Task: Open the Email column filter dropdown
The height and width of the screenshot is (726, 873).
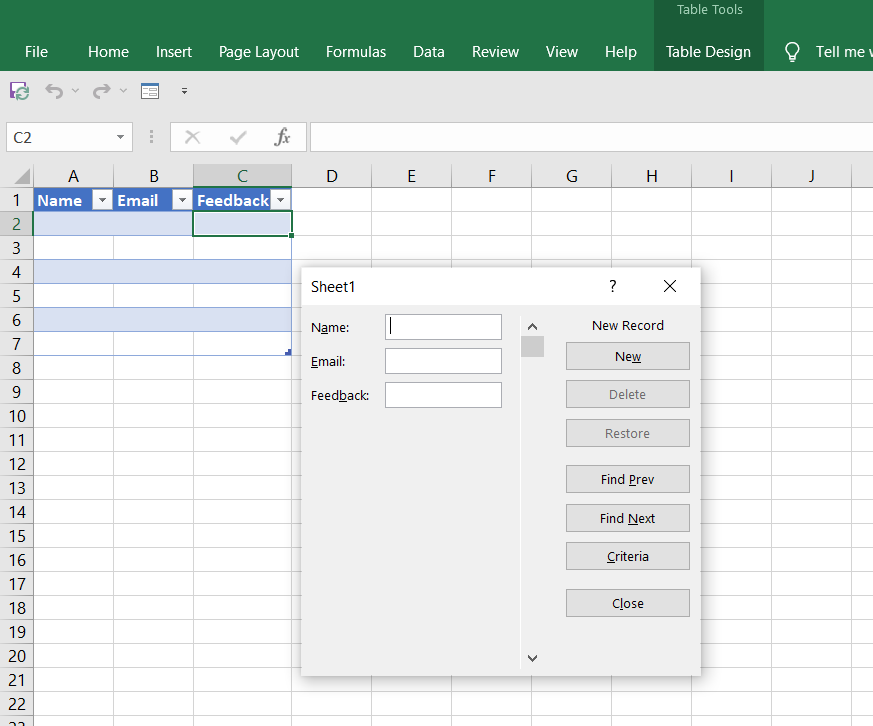Action: tap(182, 200)
